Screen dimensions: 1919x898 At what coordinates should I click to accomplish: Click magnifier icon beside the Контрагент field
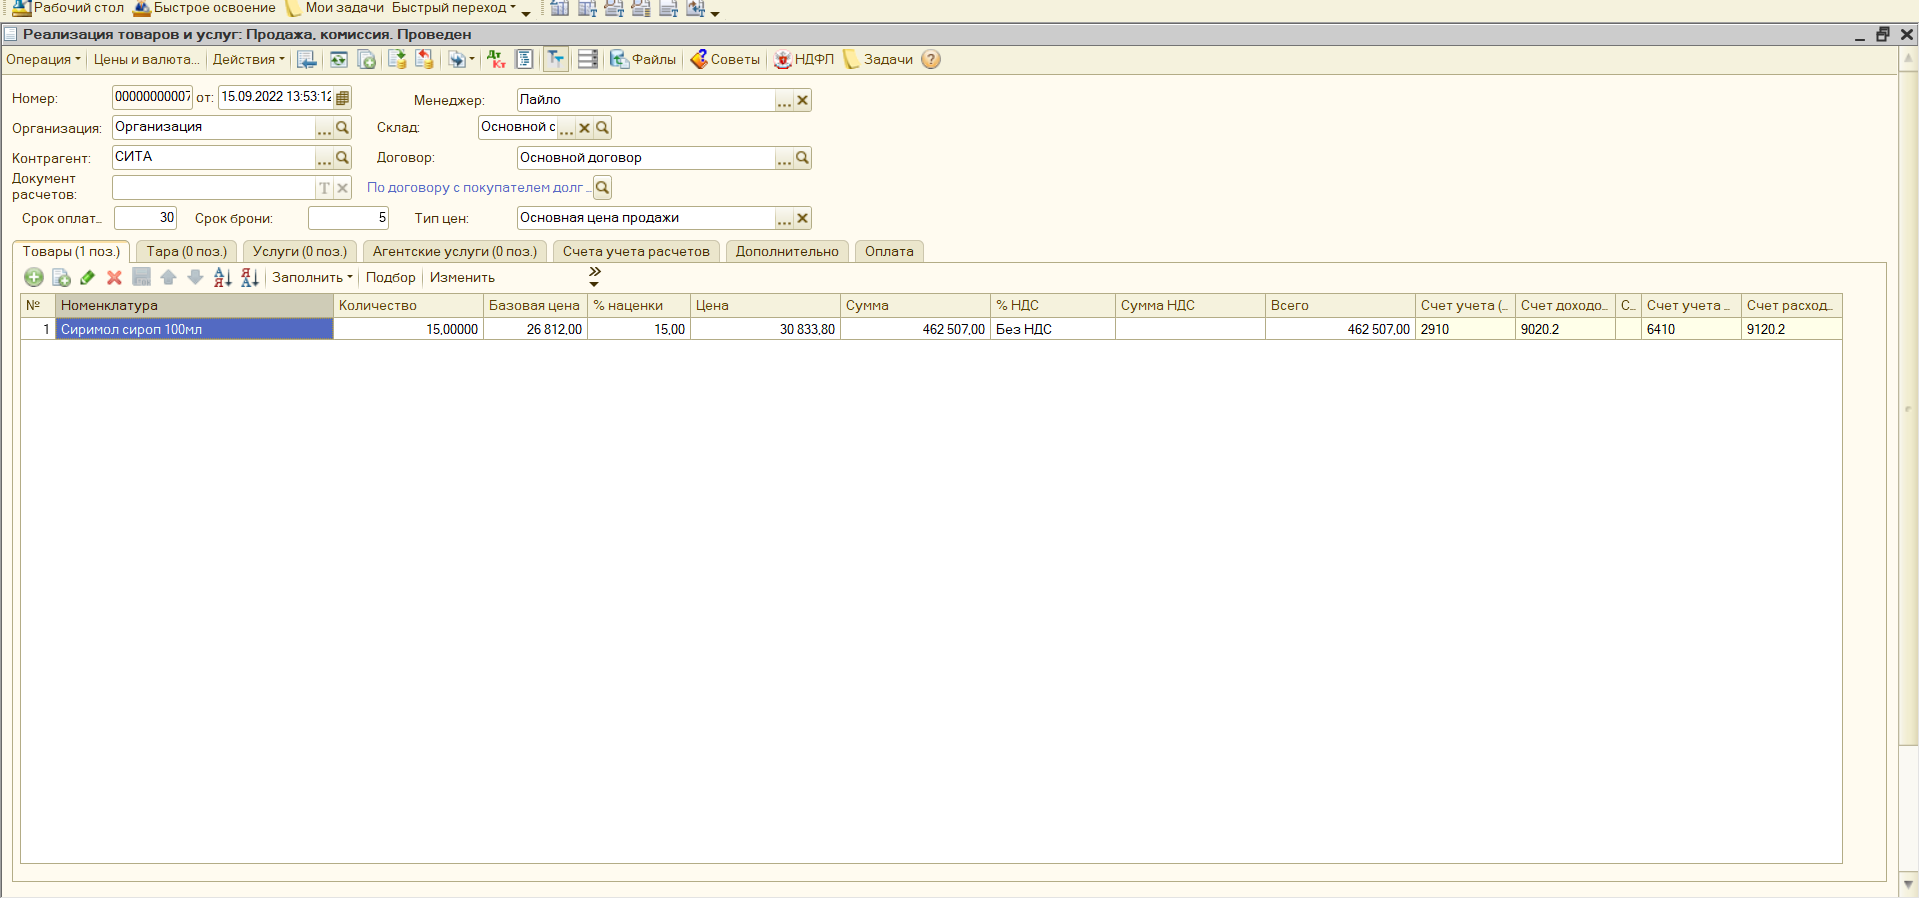point(342,158)
